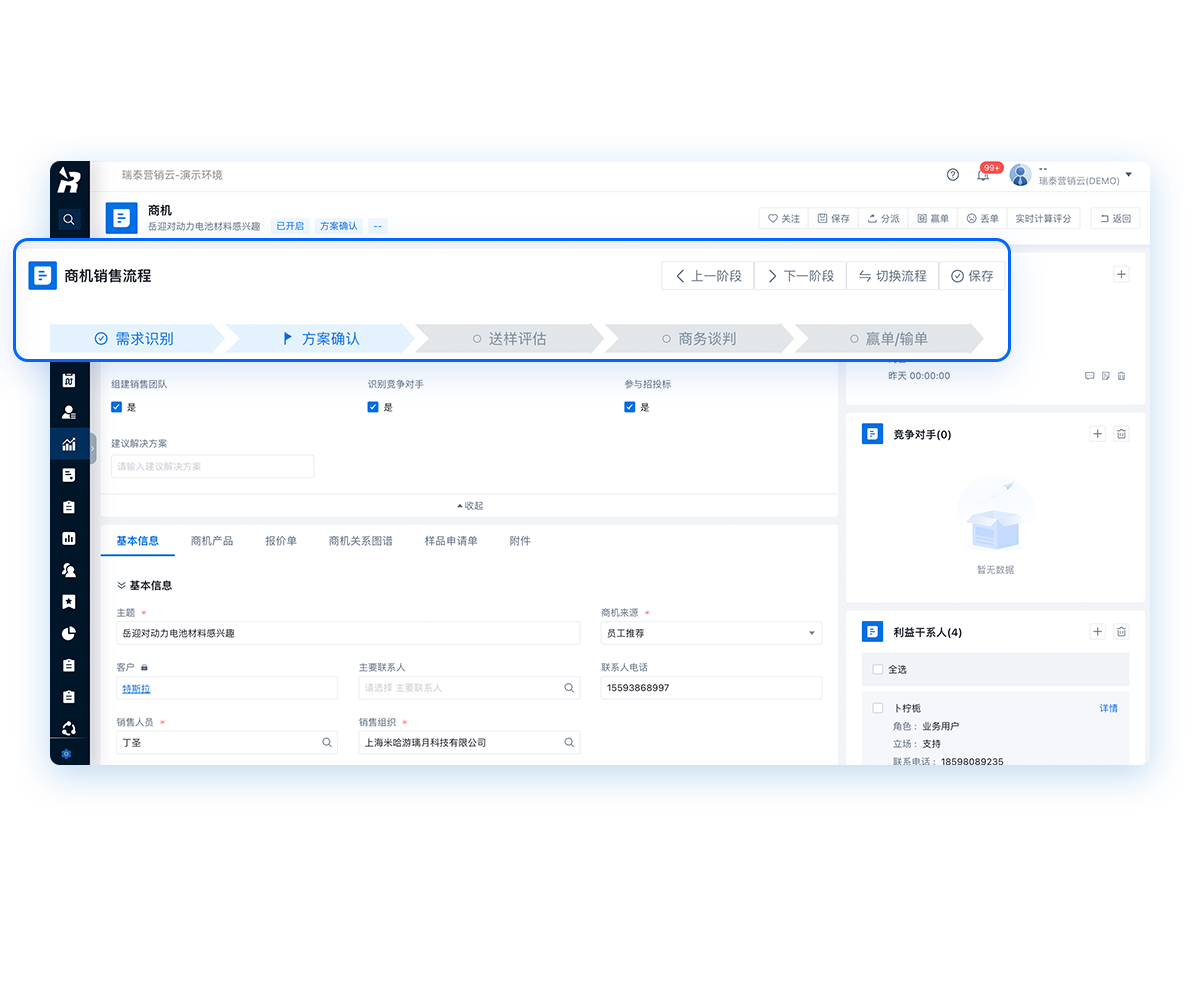Open the 特斯拉 customer link

[136, 687]
